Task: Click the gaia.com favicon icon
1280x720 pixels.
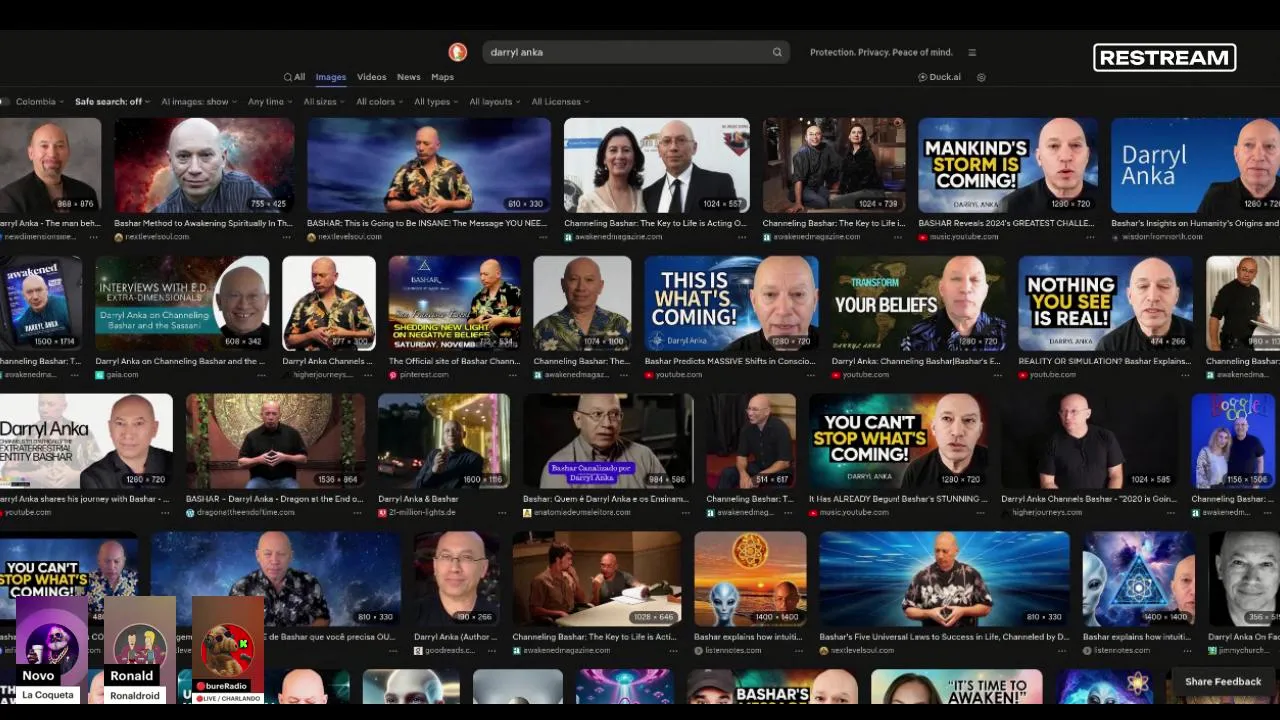Action: [100, 375]
